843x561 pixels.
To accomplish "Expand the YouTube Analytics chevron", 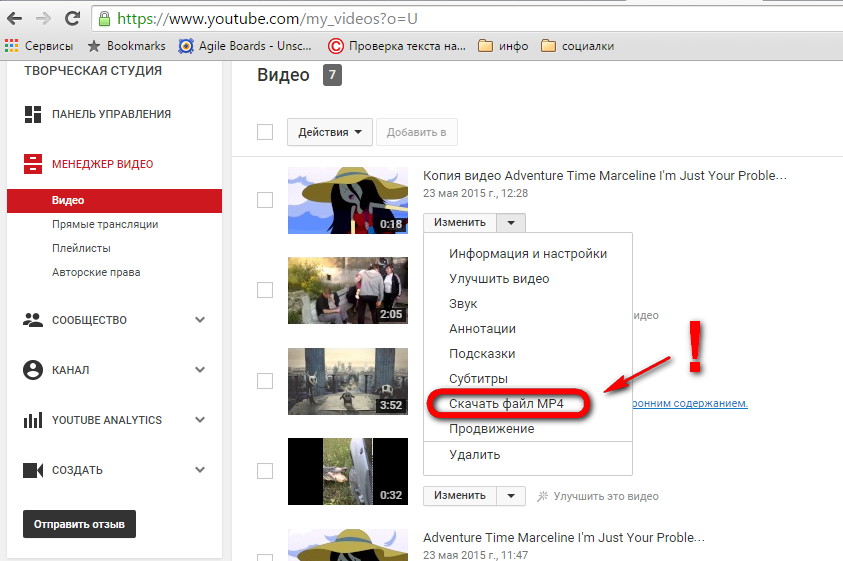I will (x=200, y=420).
